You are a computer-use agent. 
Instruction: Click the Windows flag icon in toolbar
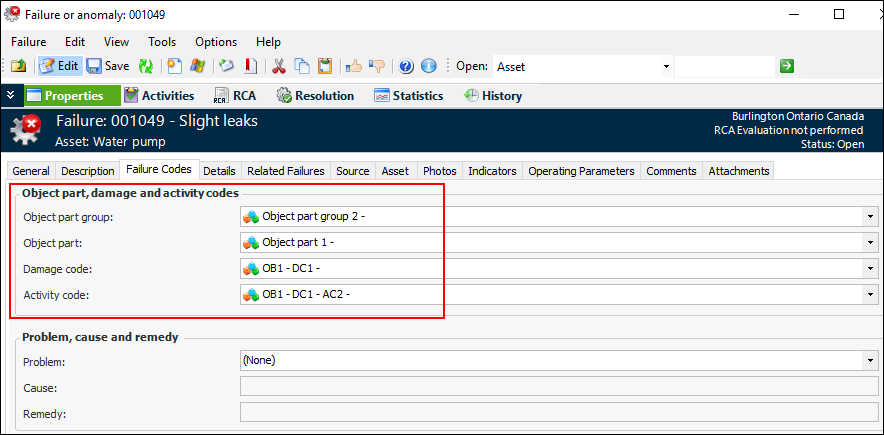pos(197,66)
